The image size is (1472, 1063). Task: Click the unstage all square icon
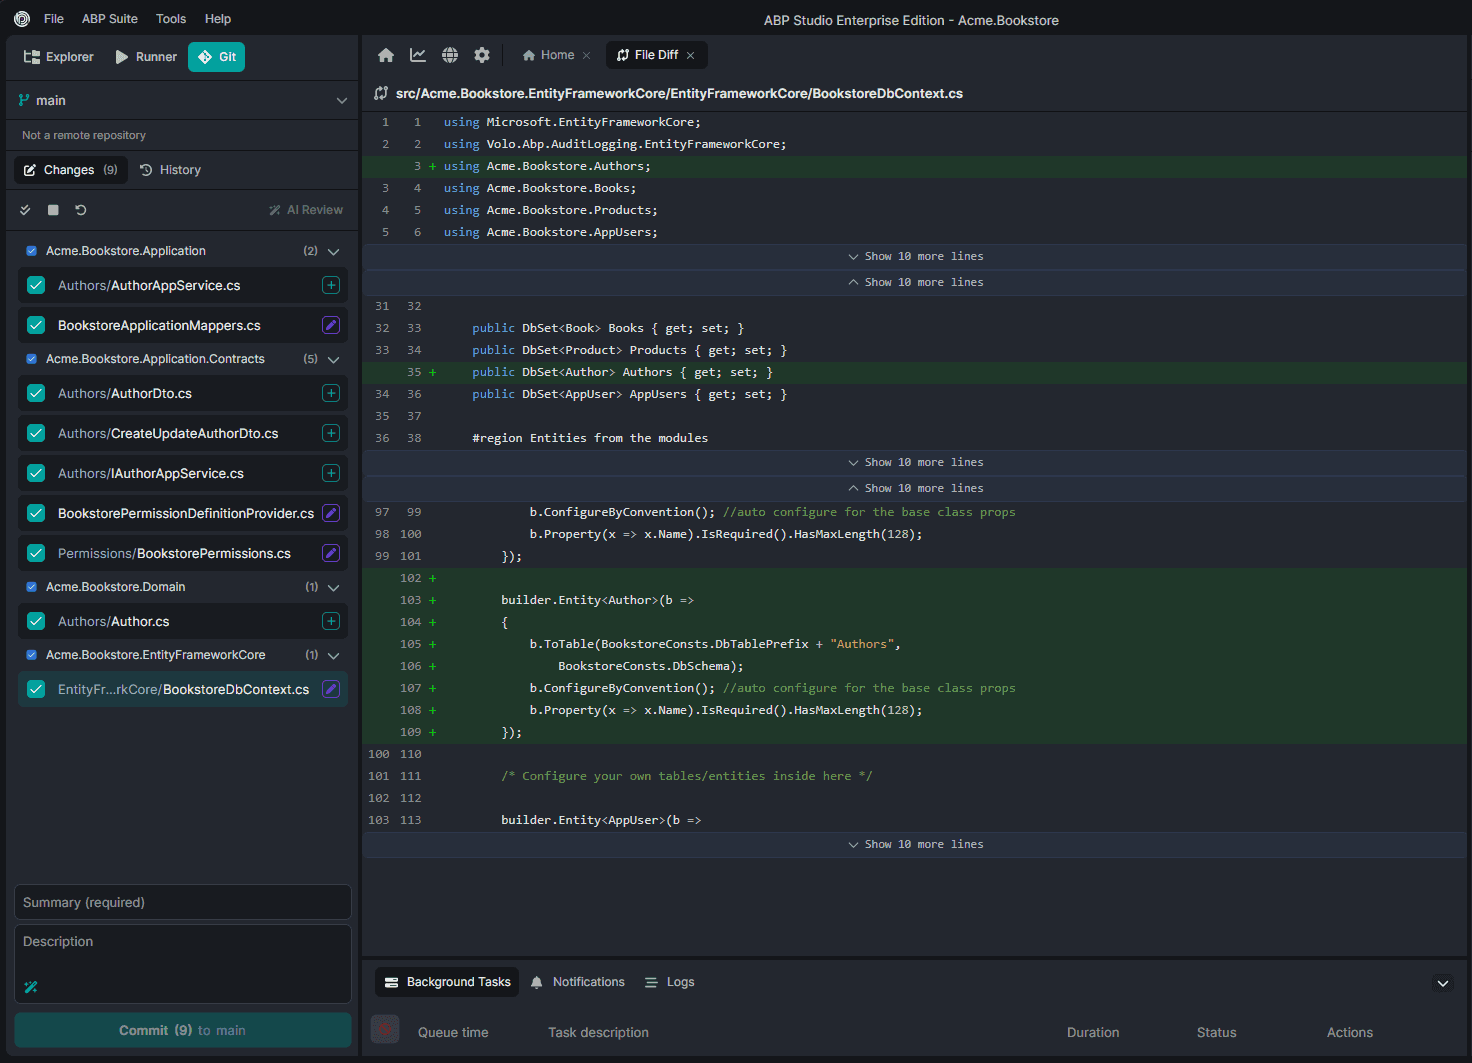[53, 210]
